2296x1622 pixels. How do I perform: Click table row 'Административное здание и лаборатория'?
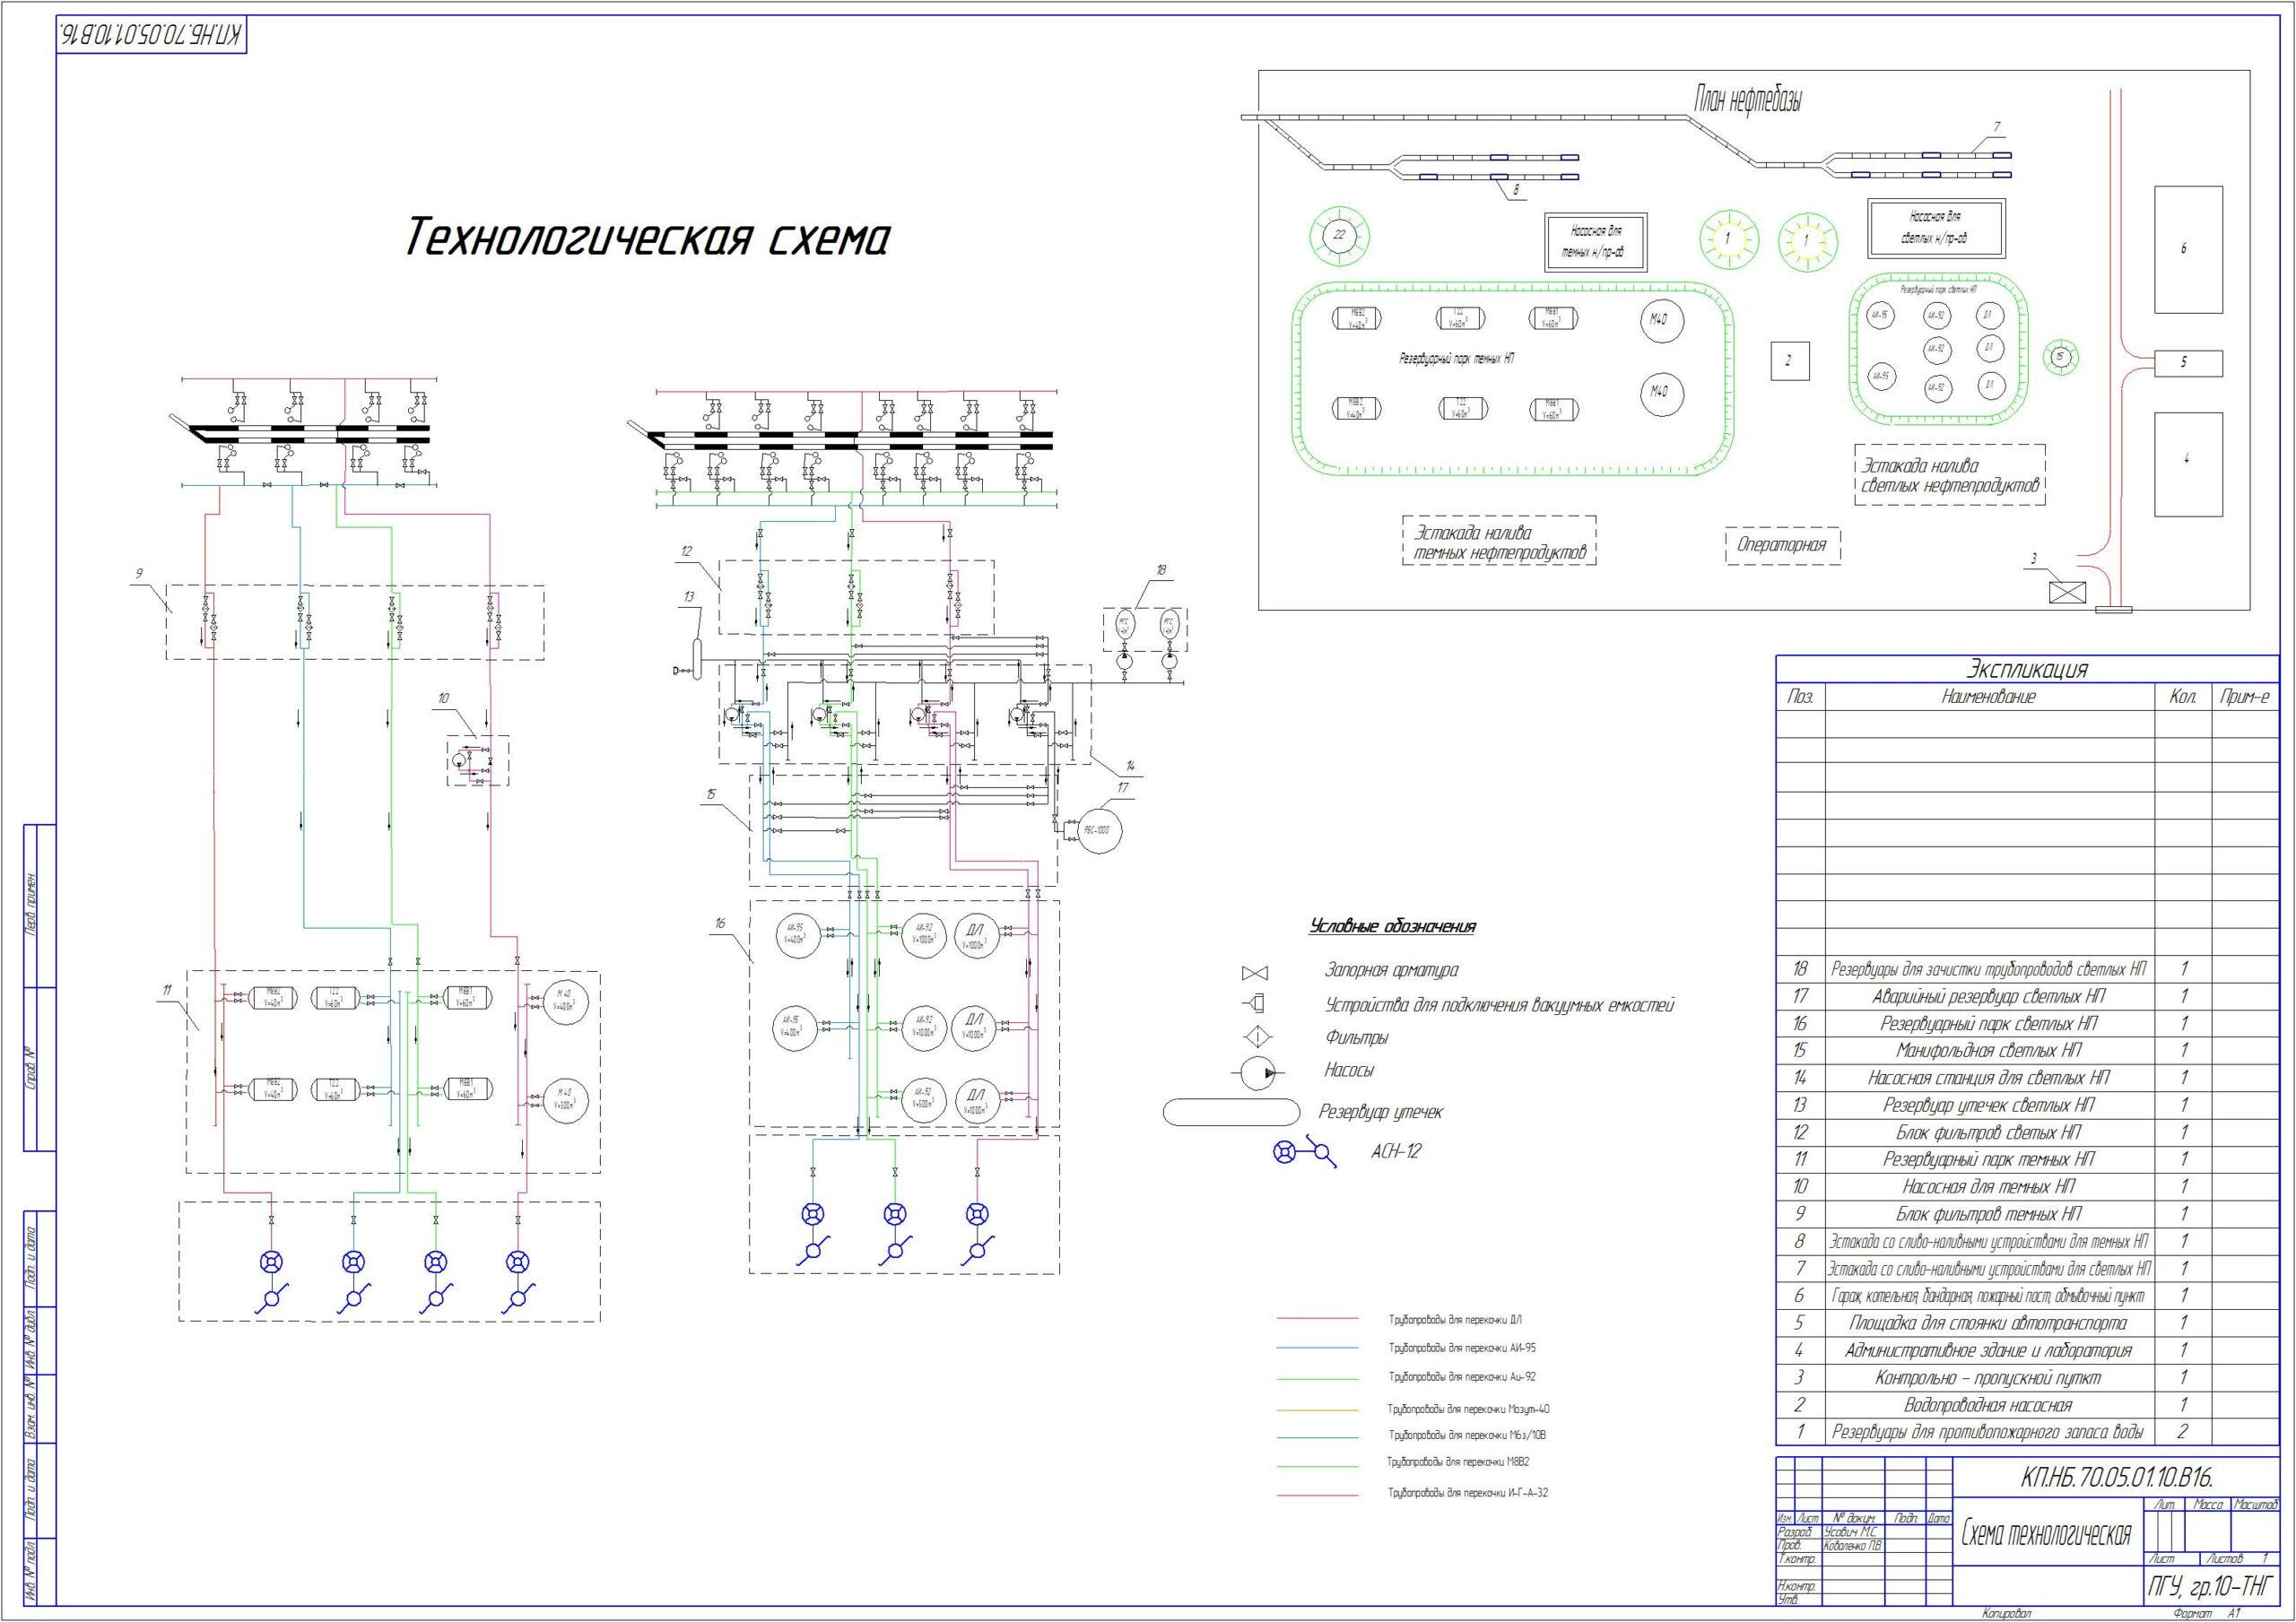tap(2027, 1350)
